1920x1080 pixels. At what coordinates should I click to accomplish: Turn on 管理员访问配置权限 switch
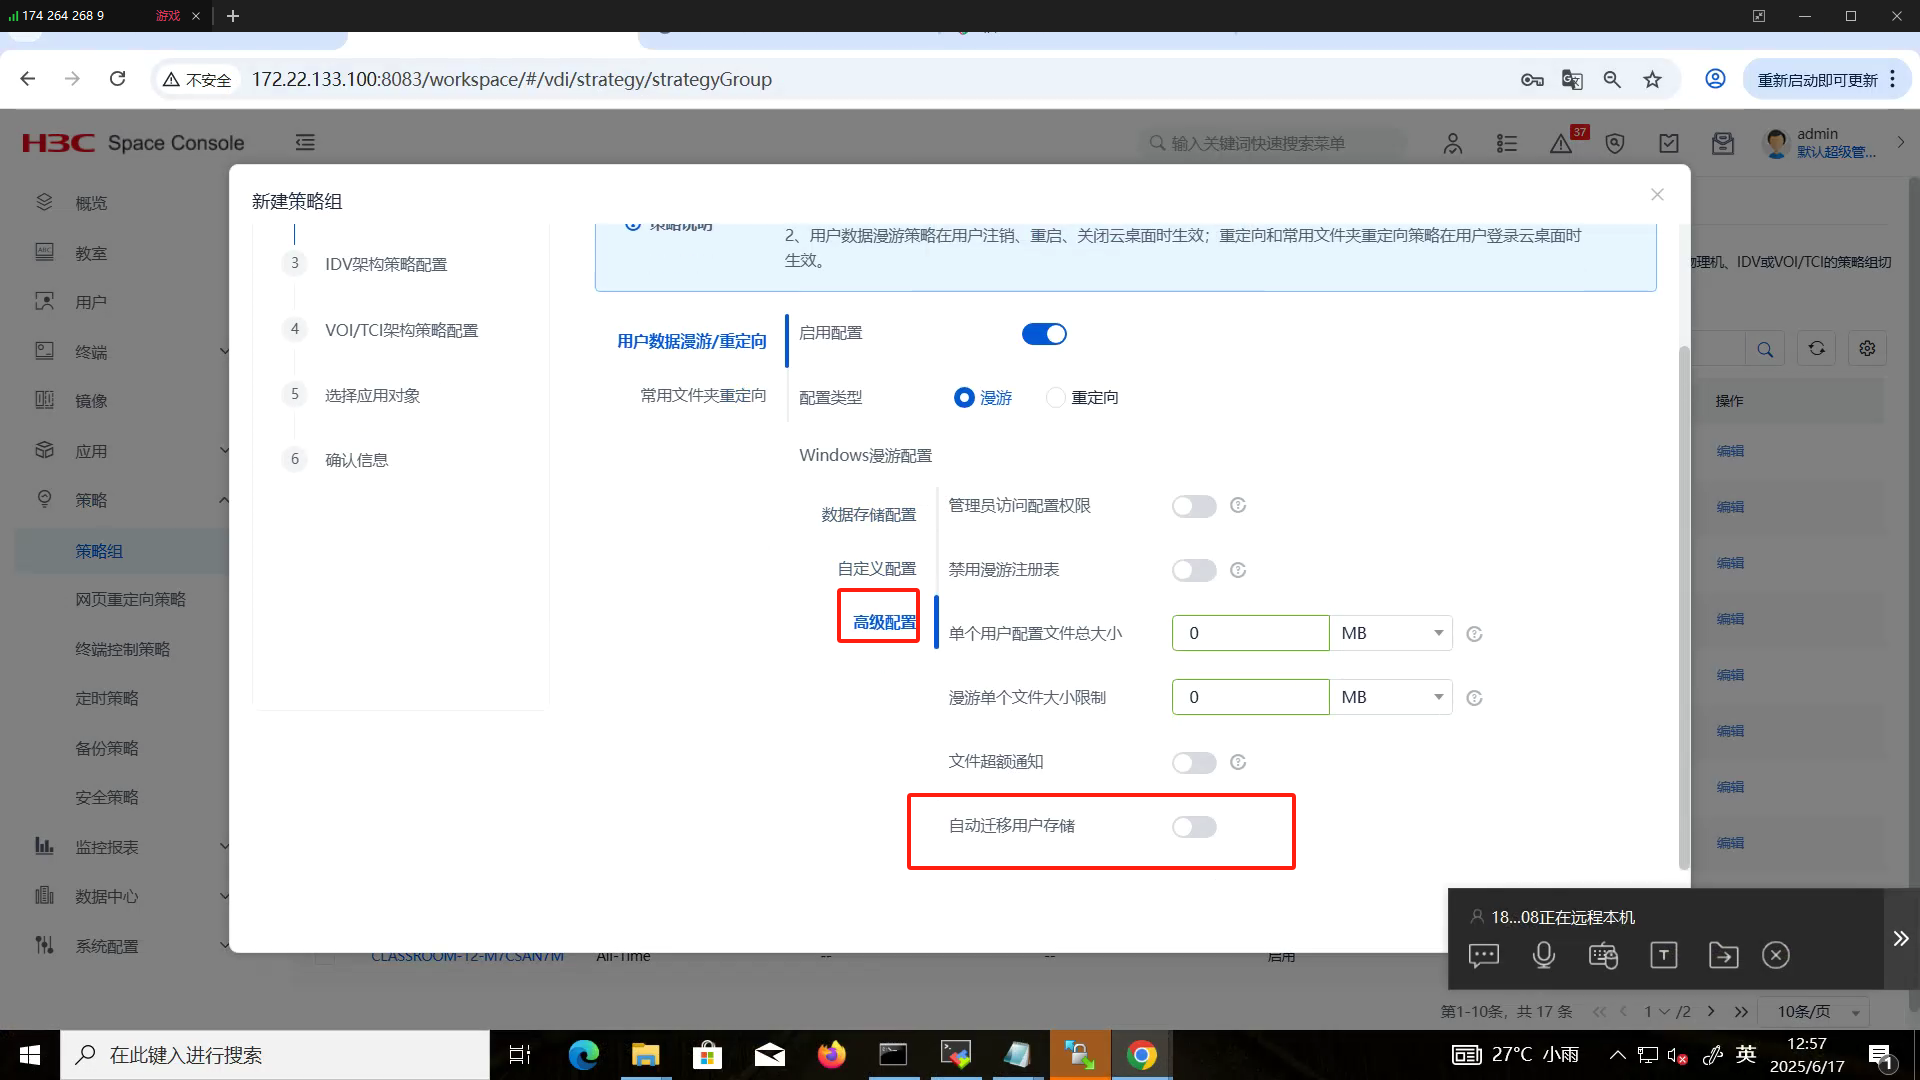click(x=1194, y=506)
